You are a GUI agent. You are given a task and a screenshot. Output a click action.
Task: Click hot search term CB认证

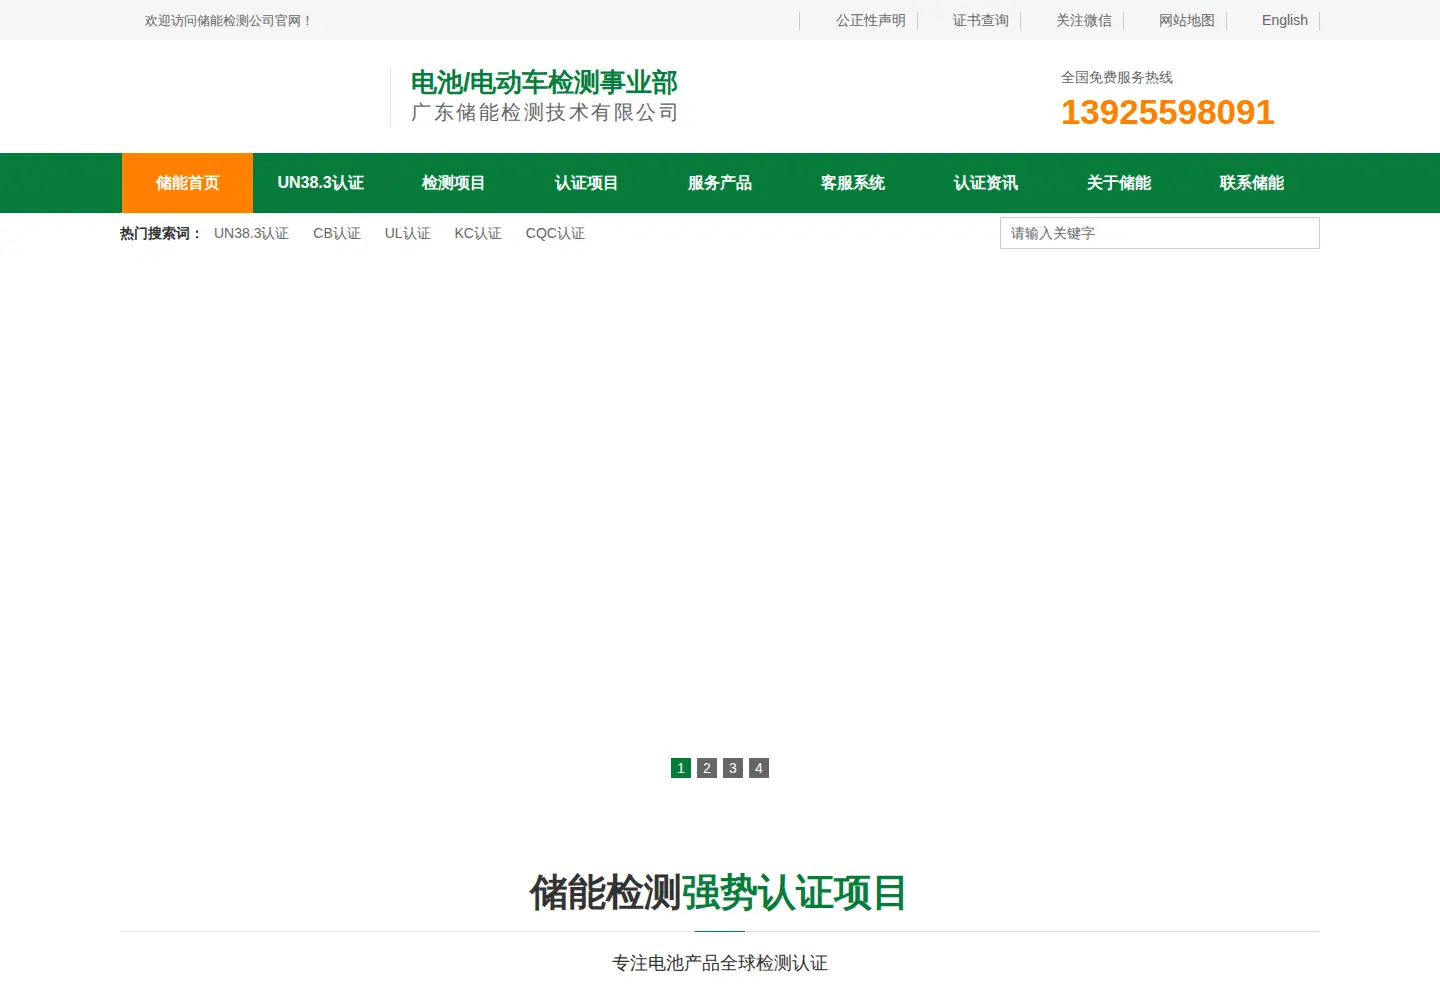336,233
